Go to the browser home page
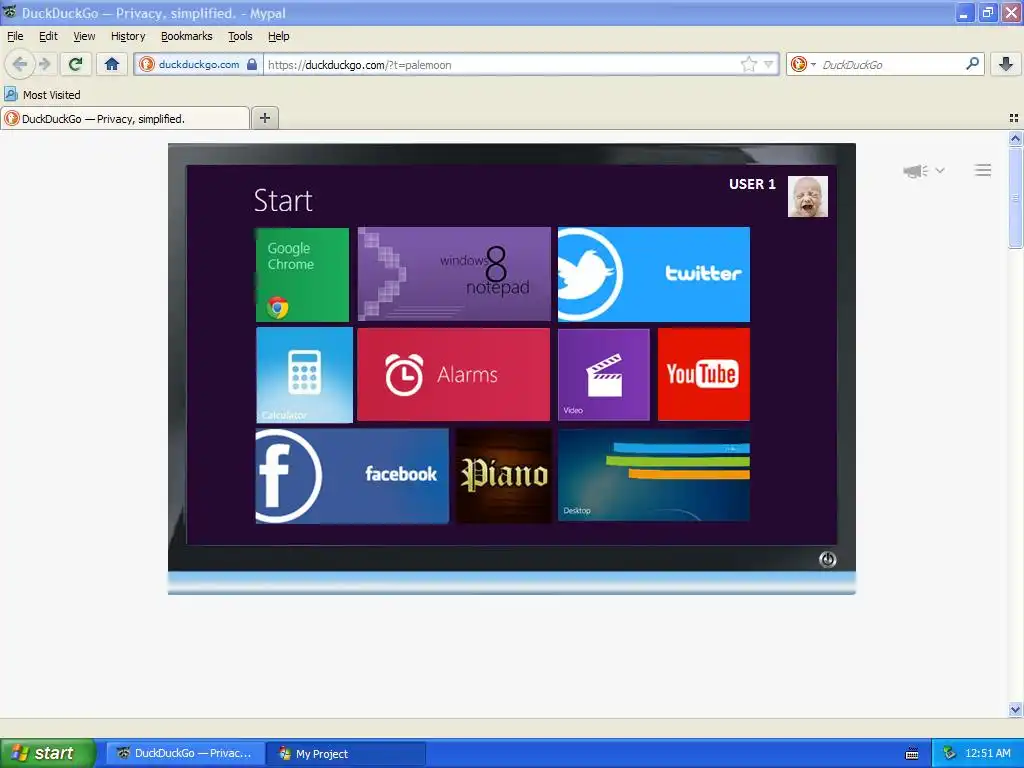 click(x=112, y=64)
